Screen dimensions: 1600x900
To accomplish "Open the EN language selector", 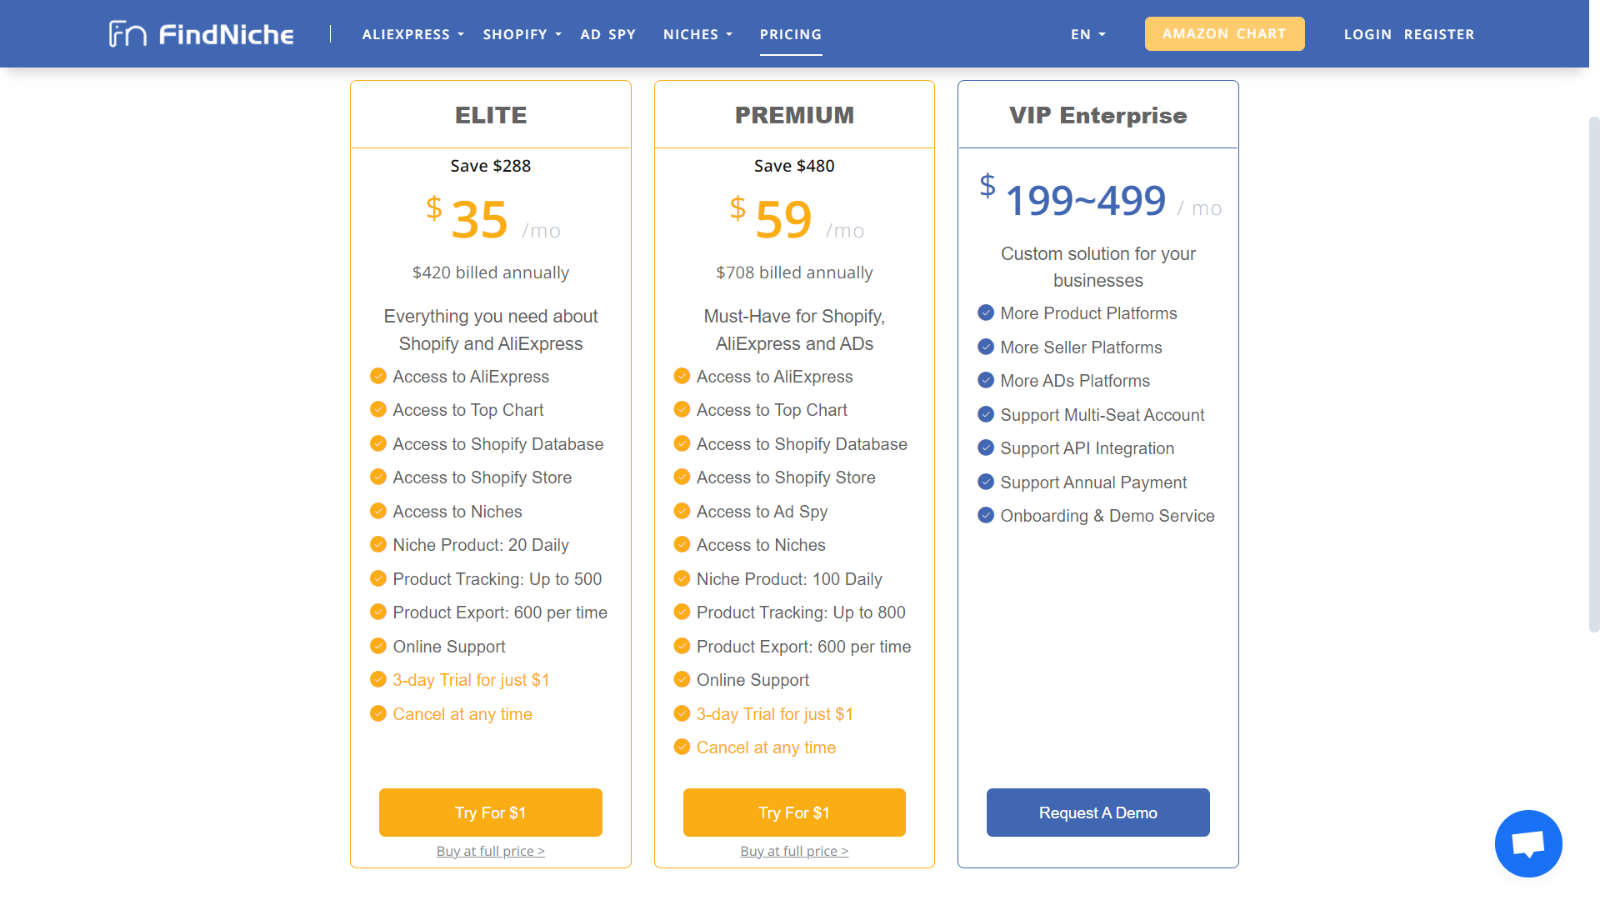I will 1088,34.
